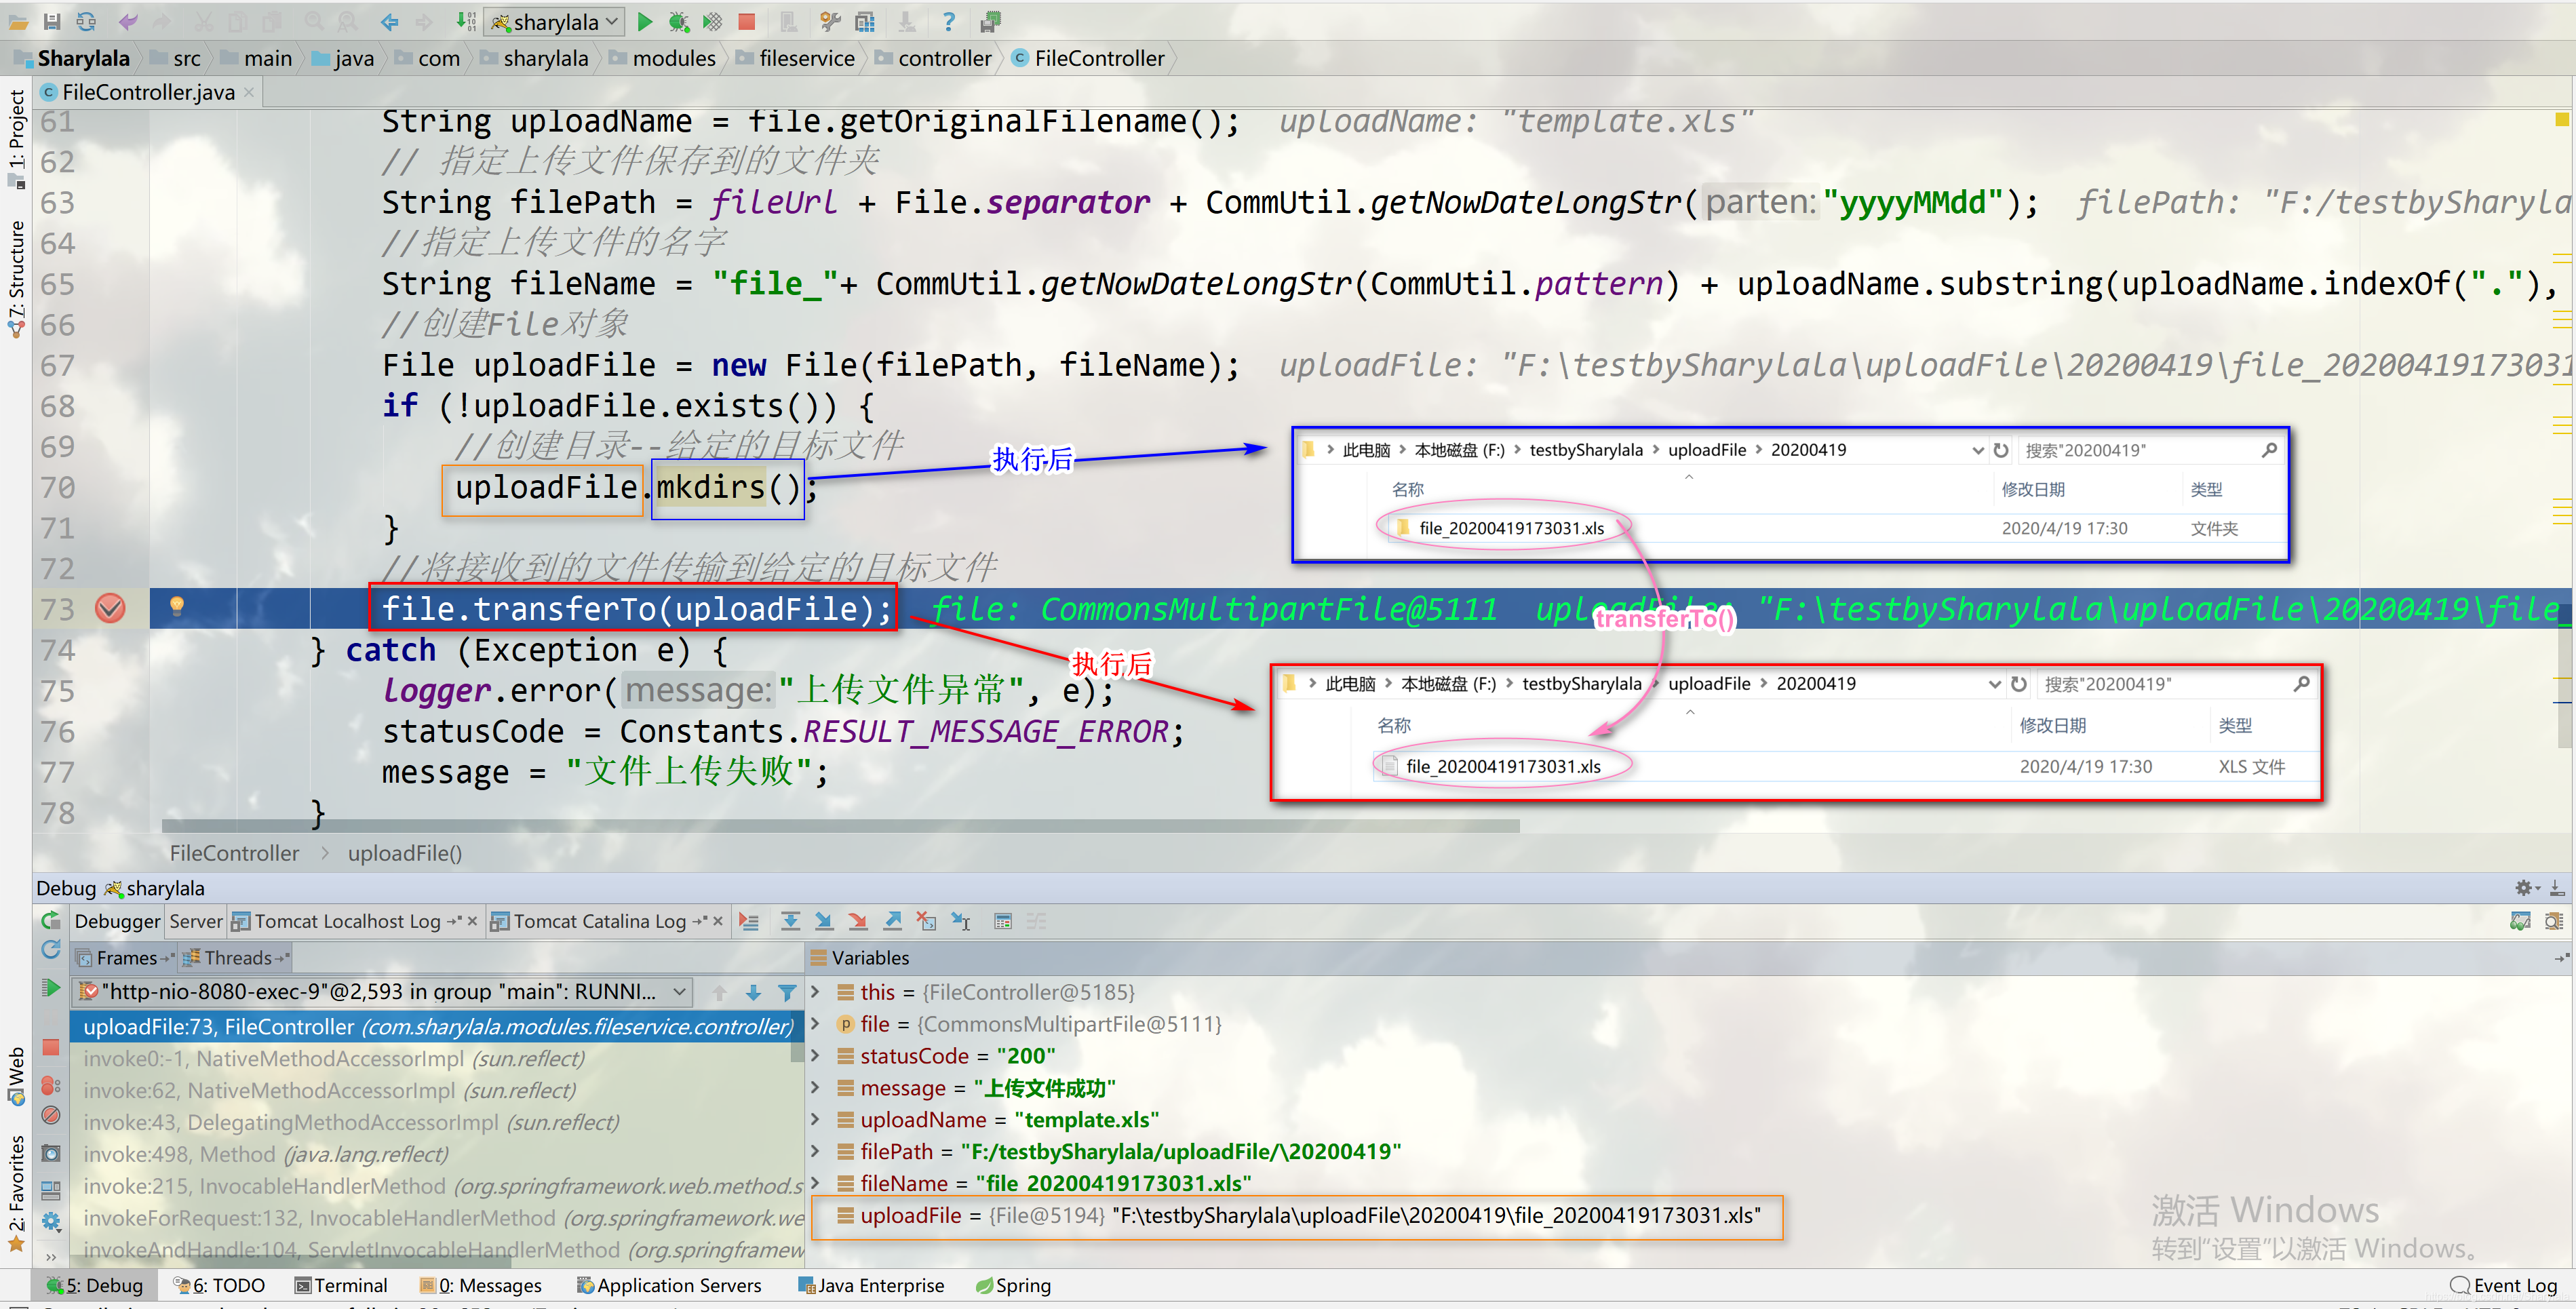Open Settings with the wrench icon
2576x1309 pixels.
pyautogui.click(x=829, y=21)
